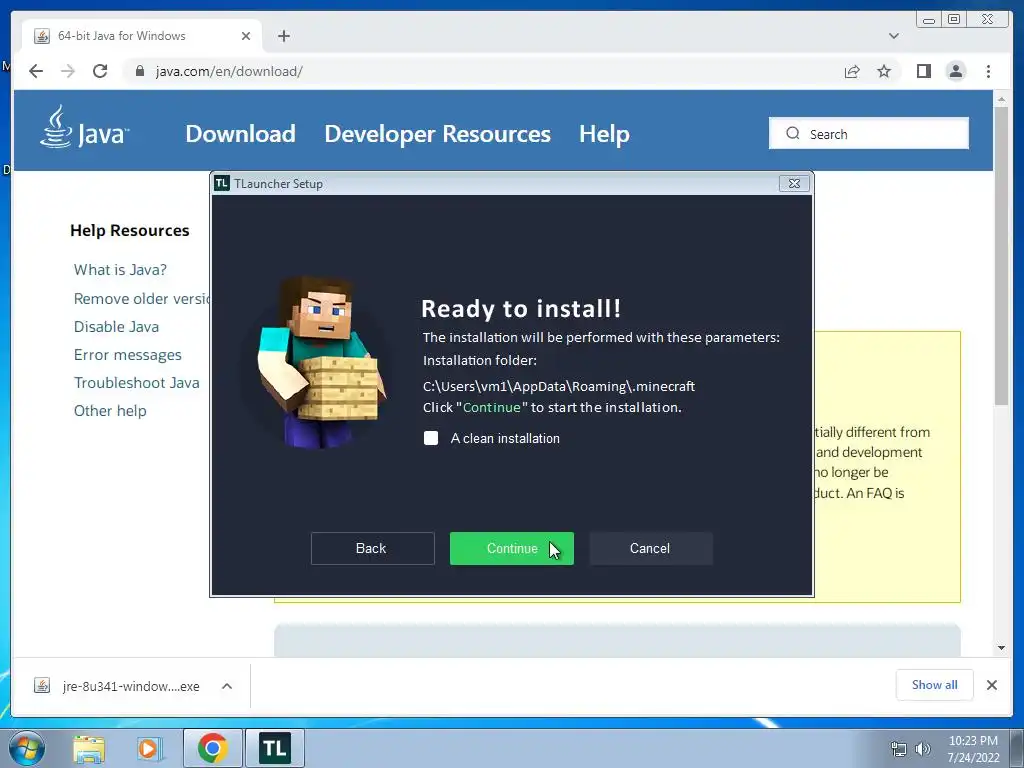Open the Windows Start menu
The width and height of the screenshot is (1024, 768).
pyautogui.click(x=27, y=748)
